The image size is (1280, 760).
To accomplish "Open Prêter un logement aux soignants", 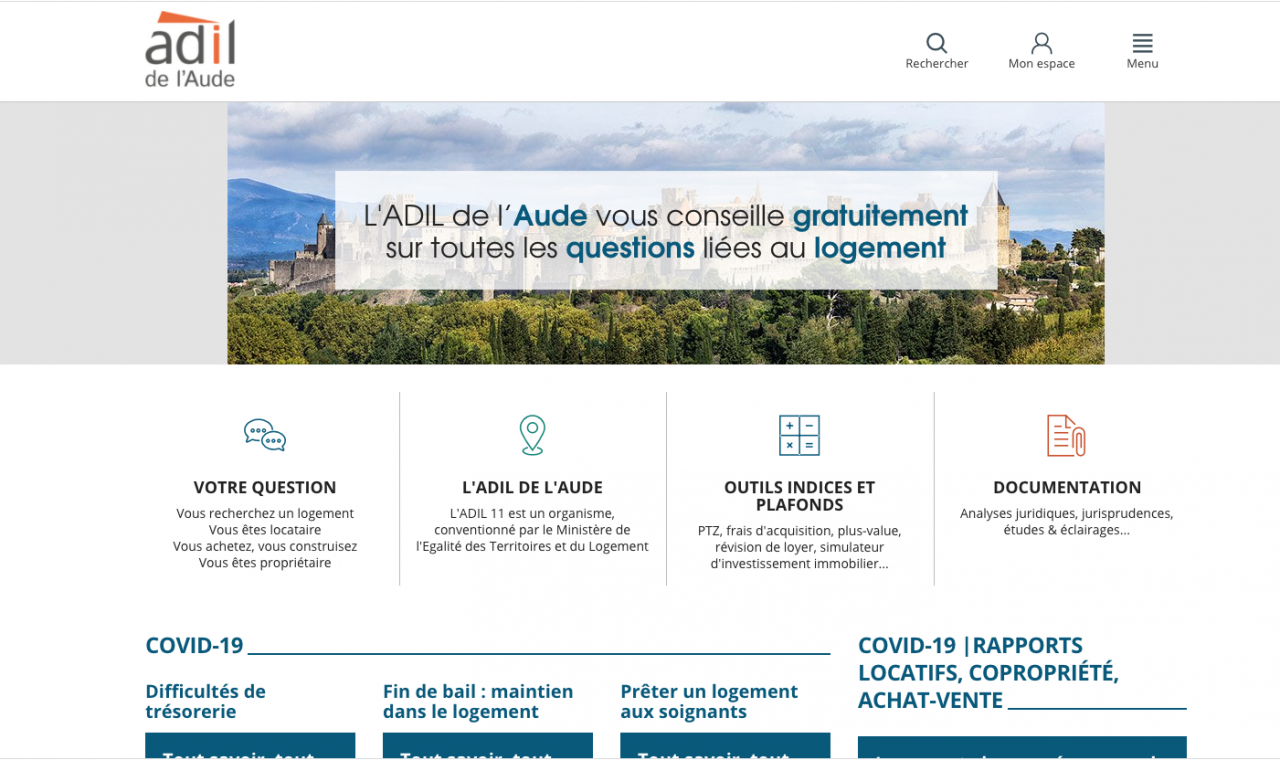I will point(708,701).
